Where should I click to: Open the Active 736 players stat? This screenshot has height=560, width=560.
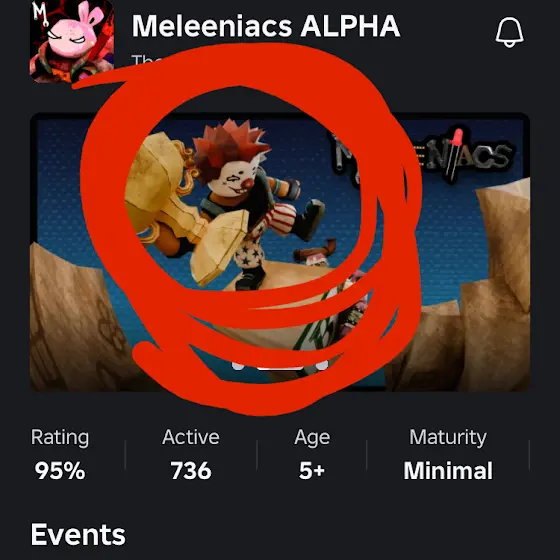[x=191, y=454]
